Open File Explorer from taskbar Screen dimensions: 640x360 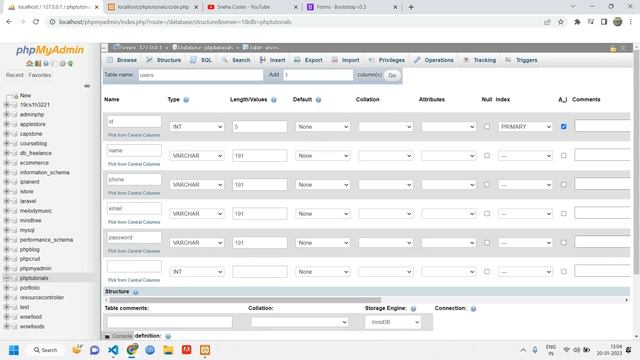(168, 350)
